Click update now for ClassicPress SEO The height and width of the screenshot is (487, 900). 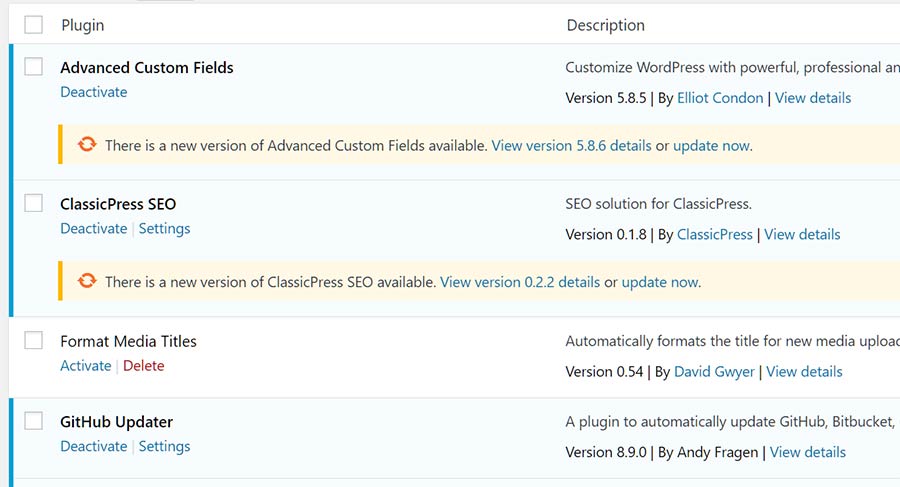(x=660, y=283)
